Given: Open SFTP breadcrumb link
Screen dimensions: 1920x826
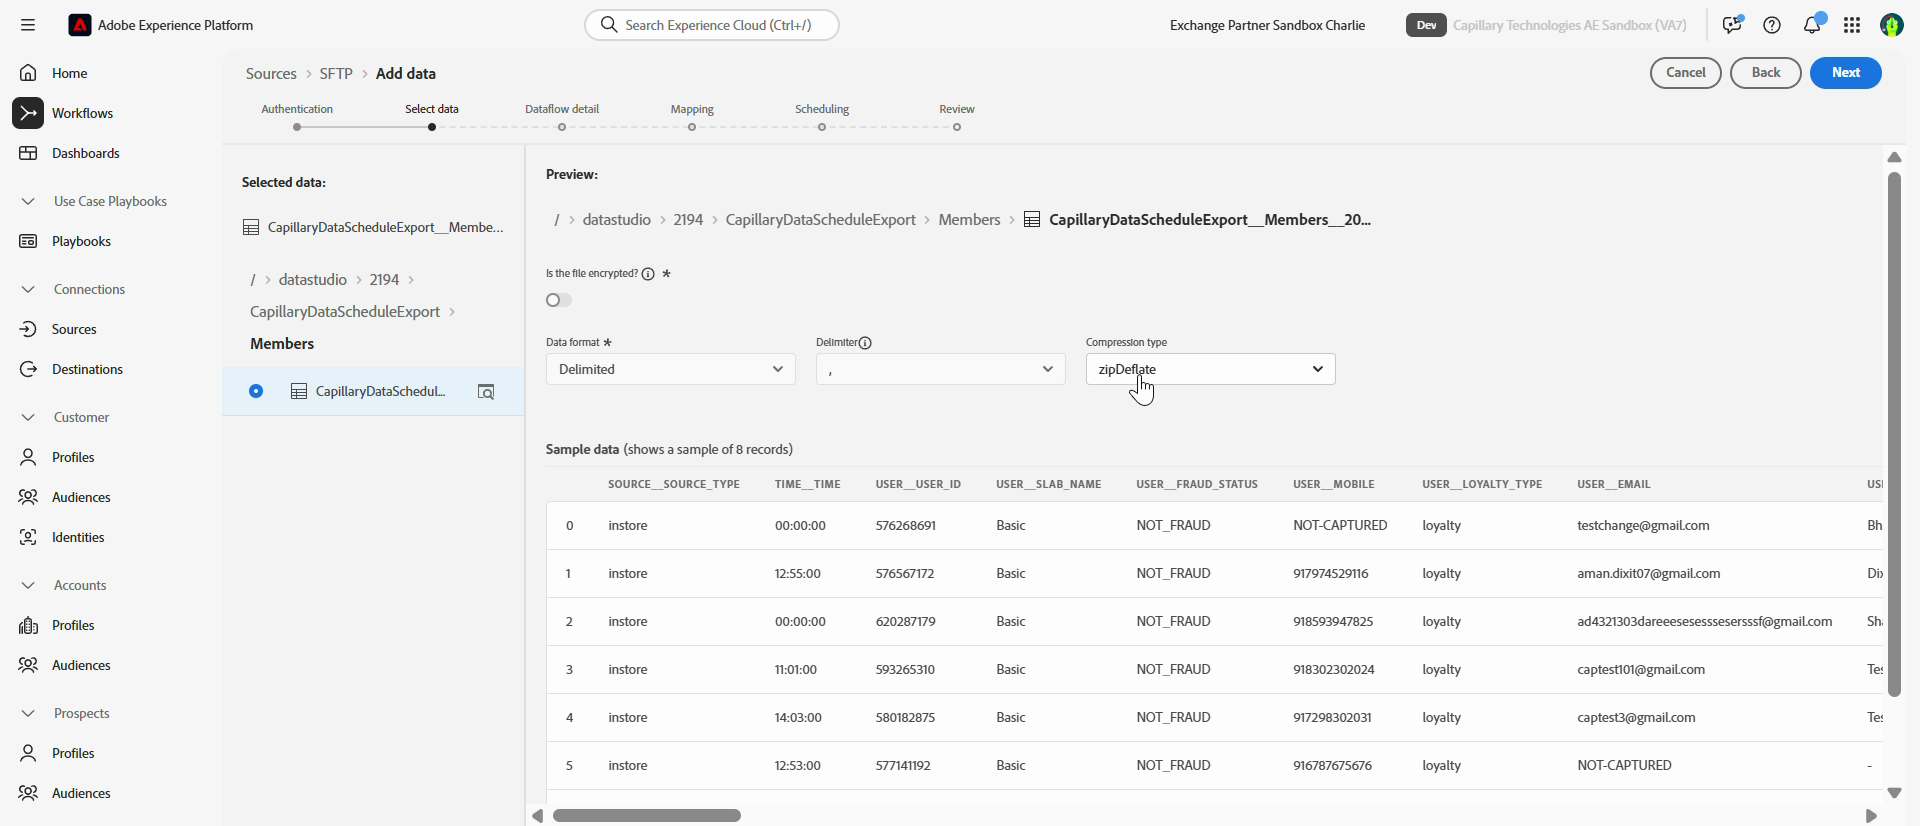Looking at the screenshot, I should point(336,74).
